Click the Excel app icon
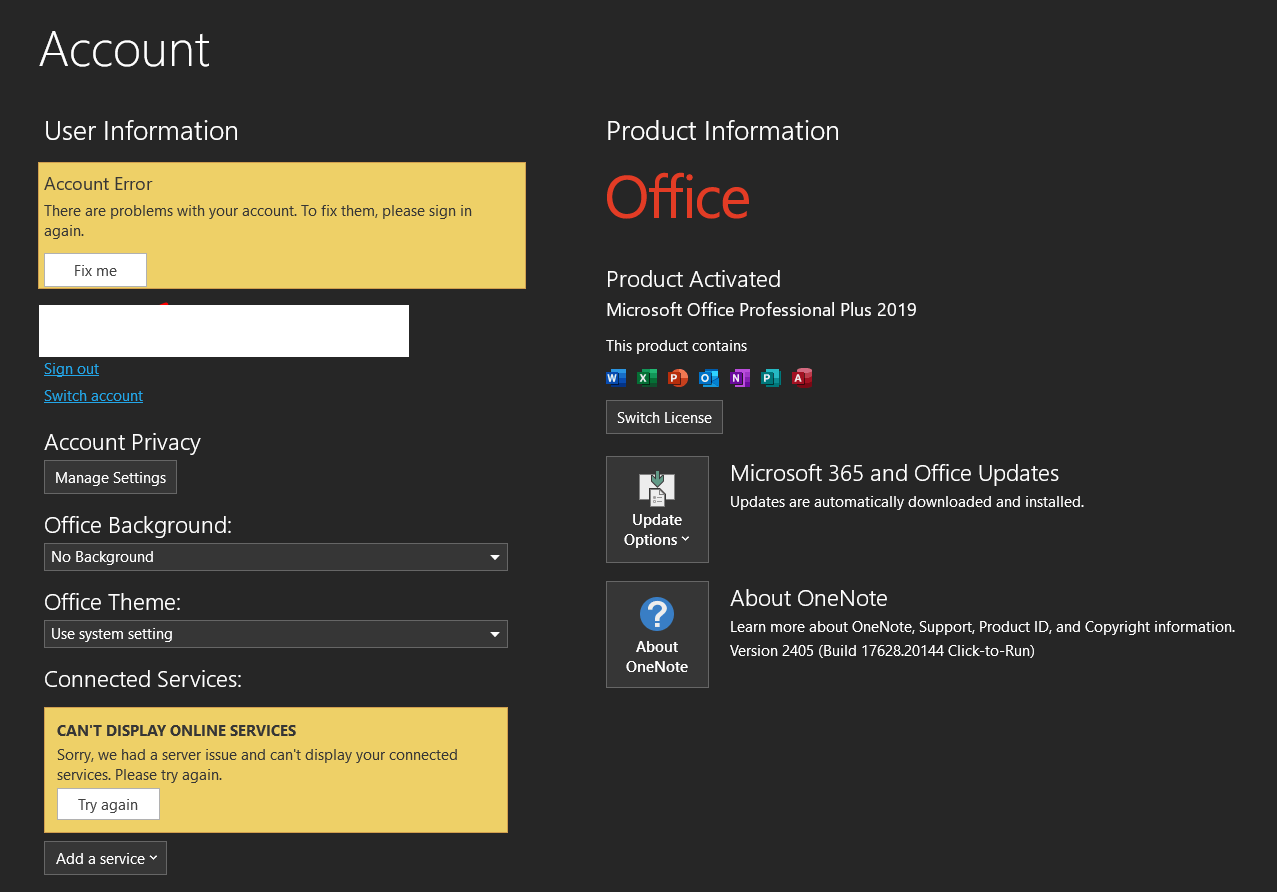Viewport: 1277px width, 892px height. point(647,377)
